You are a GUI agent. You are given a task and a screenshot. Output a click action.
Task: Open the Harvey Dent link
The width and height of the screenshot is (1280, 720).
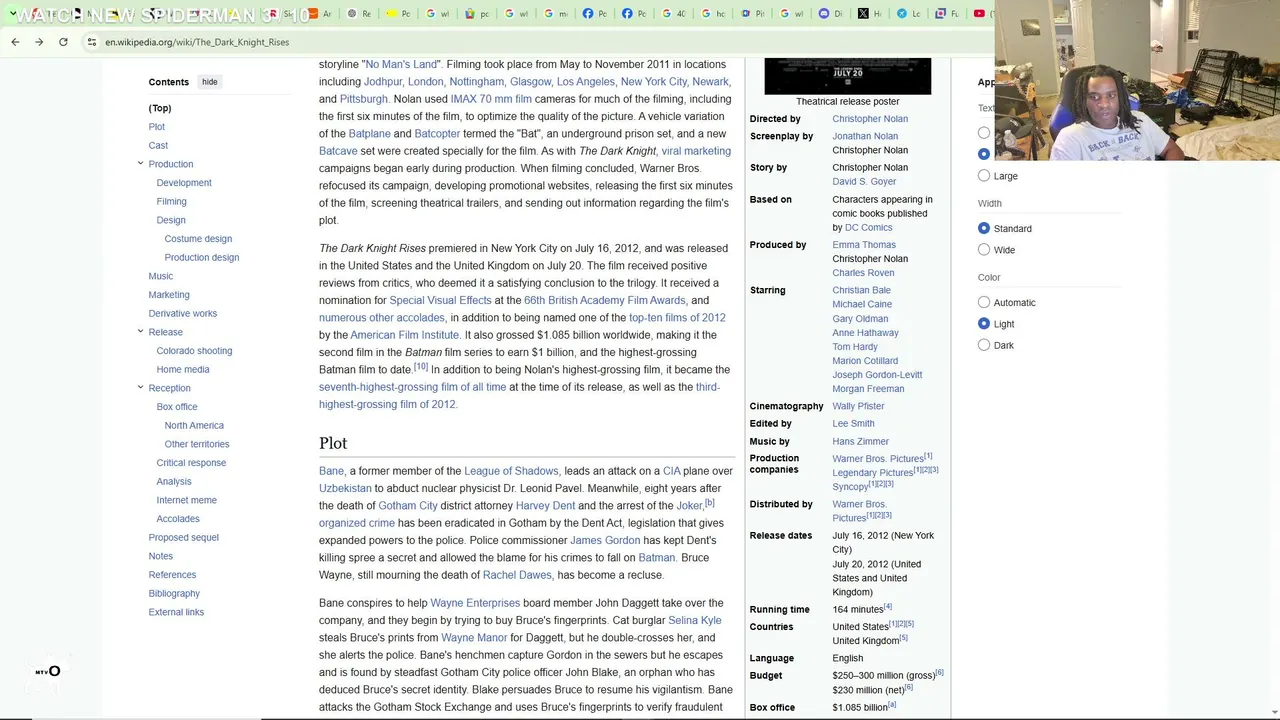tap(545, 506)
